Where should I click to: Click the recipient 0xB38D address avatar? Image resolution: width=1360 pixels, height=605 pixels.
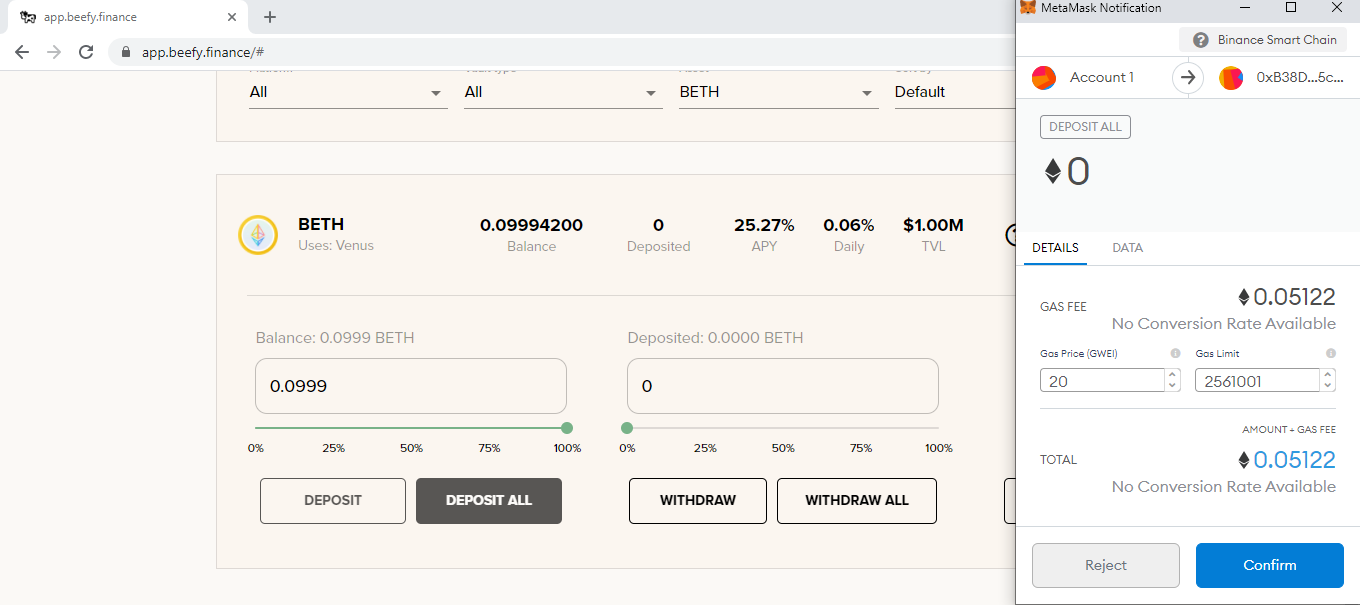pyautogui.click(x=1231, y=77)
